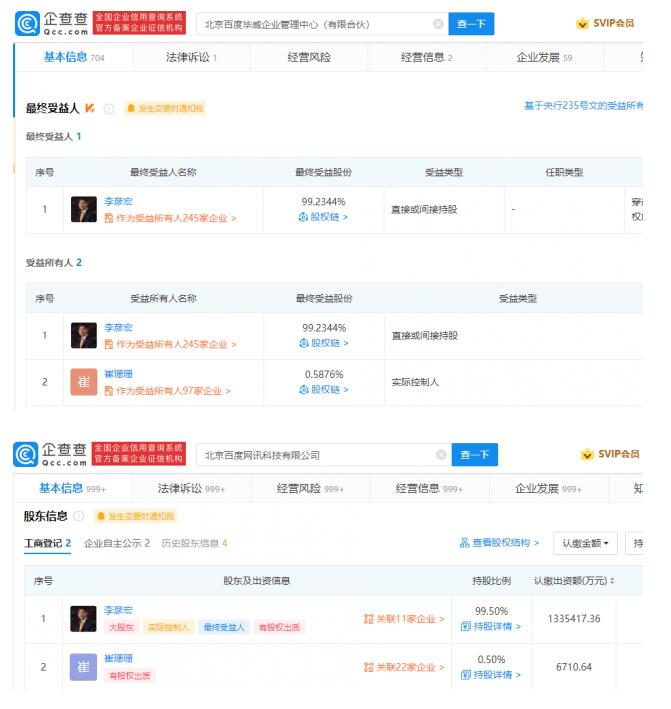Screen dimensions: 671x709
Task: Click 李彦宏 name in 受益所有人 table
Action: tap(118, 327)
